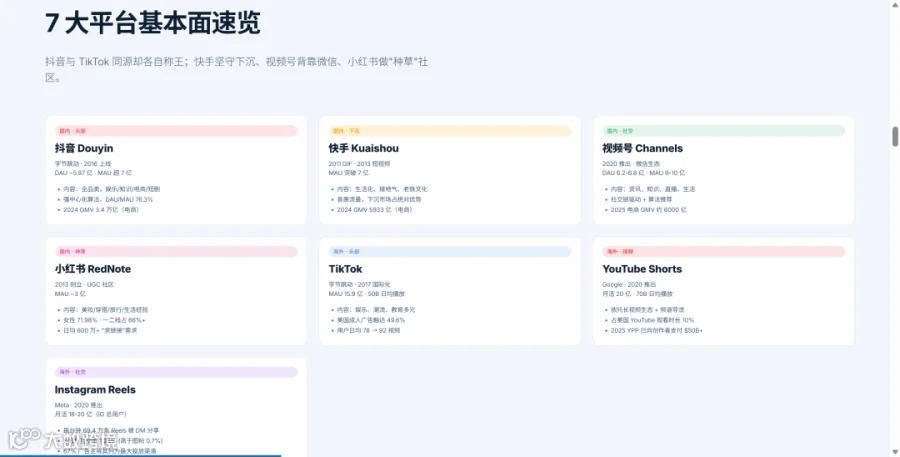
Task: Click the bullet '内容：娱乐、潮流、教育多元'
Action: click(x=376, y=309)
